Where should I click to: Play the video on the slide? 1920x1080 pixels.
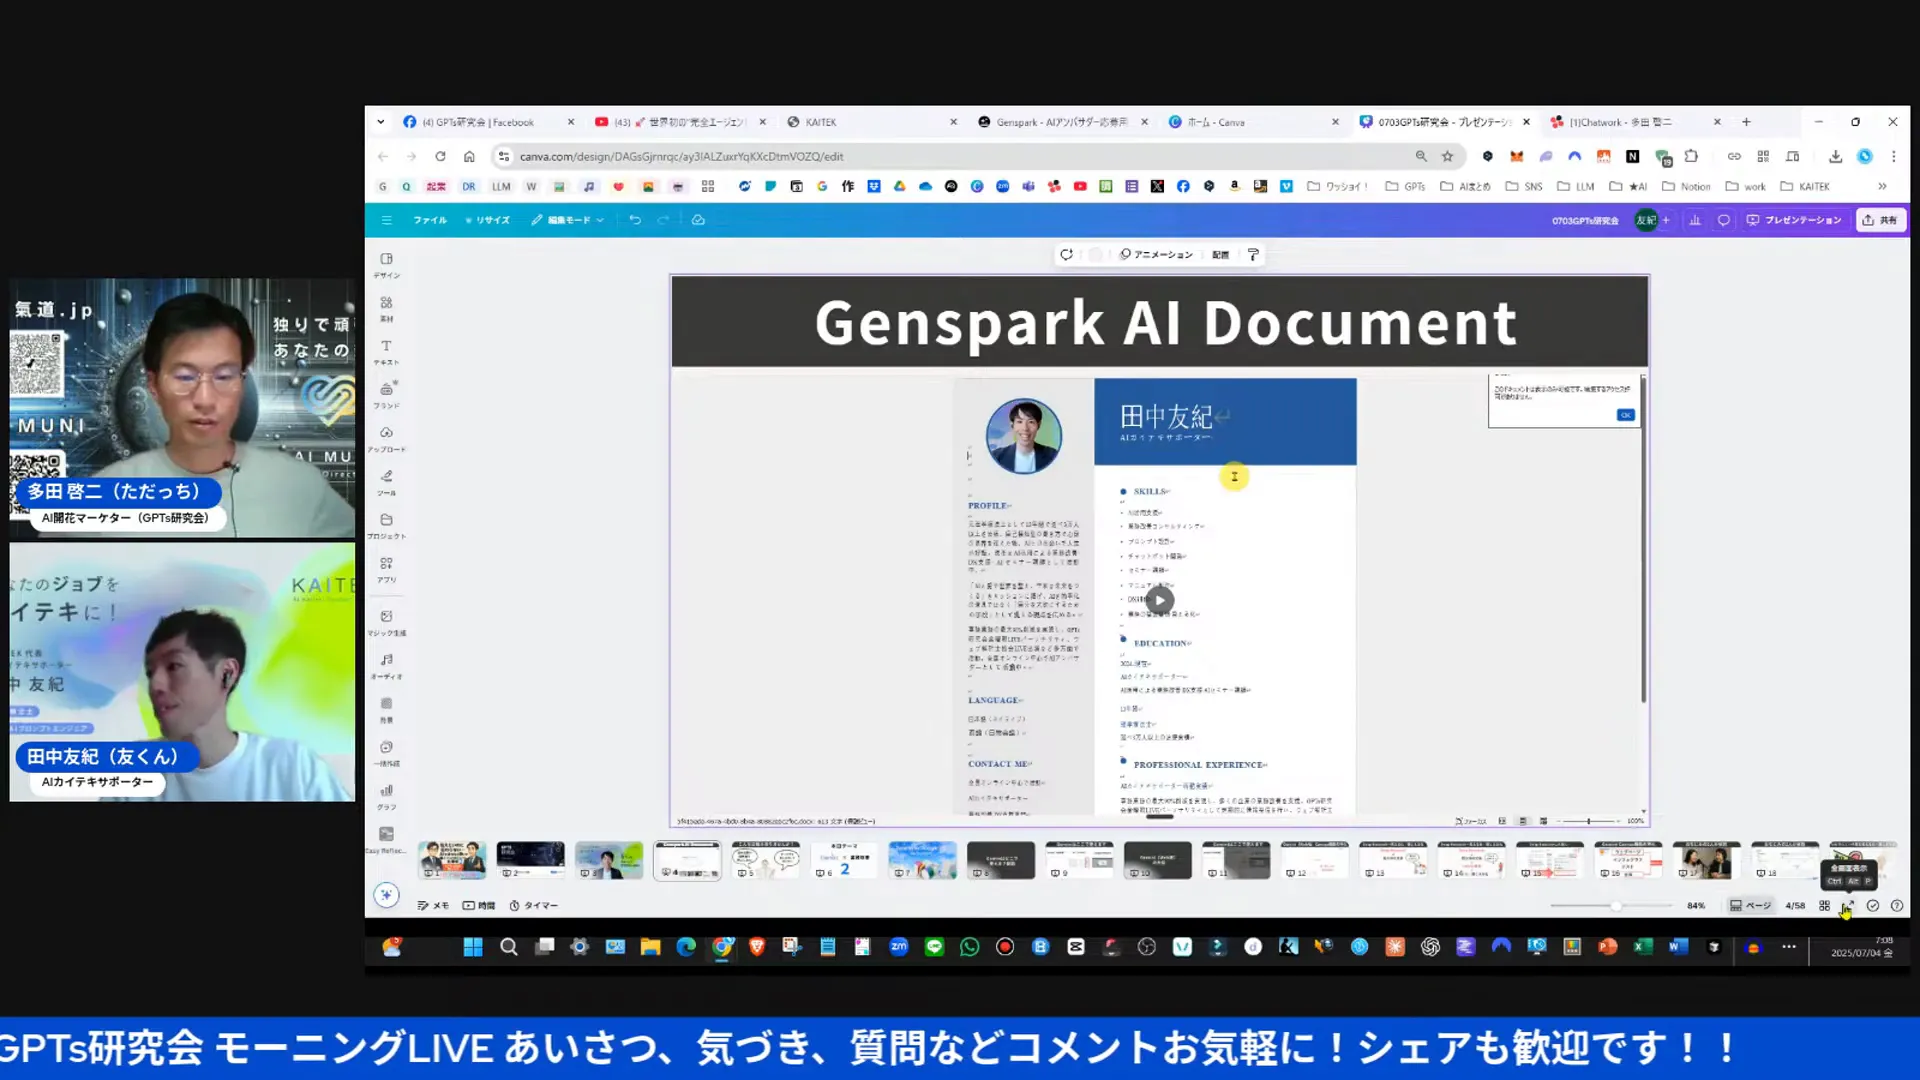click(x=1159, y=600)
